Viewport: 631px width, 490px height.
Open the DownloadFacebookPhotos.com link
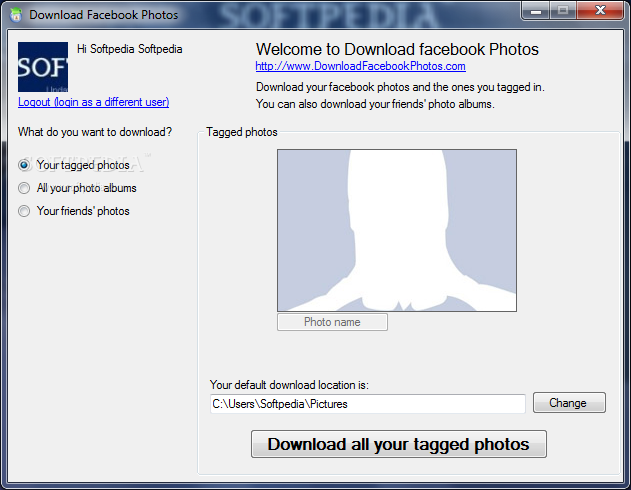click(x=361, y=66)
